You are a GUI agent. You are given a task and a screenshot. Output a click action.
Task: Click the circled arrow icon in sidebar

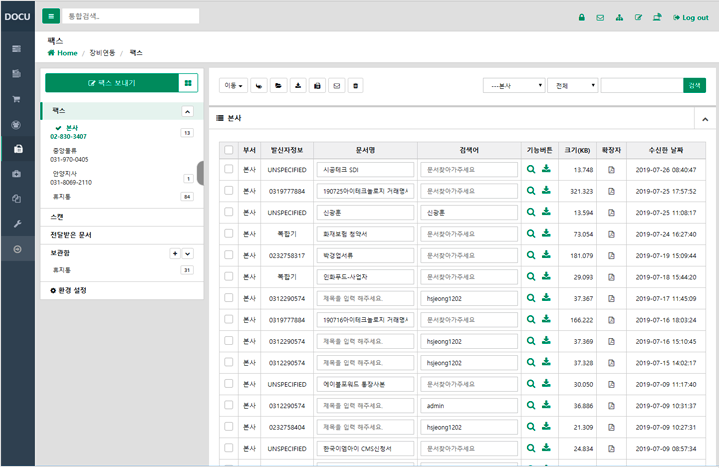coord(17,249)
